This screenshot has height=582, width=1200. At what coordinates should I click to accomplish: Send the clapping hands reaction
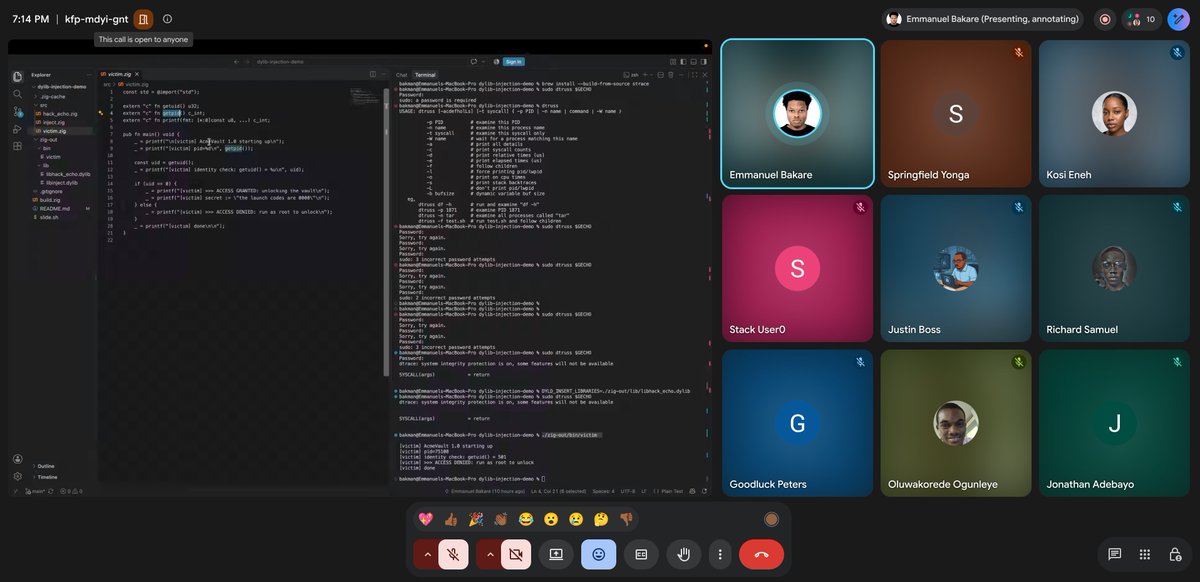click(500, 519)
